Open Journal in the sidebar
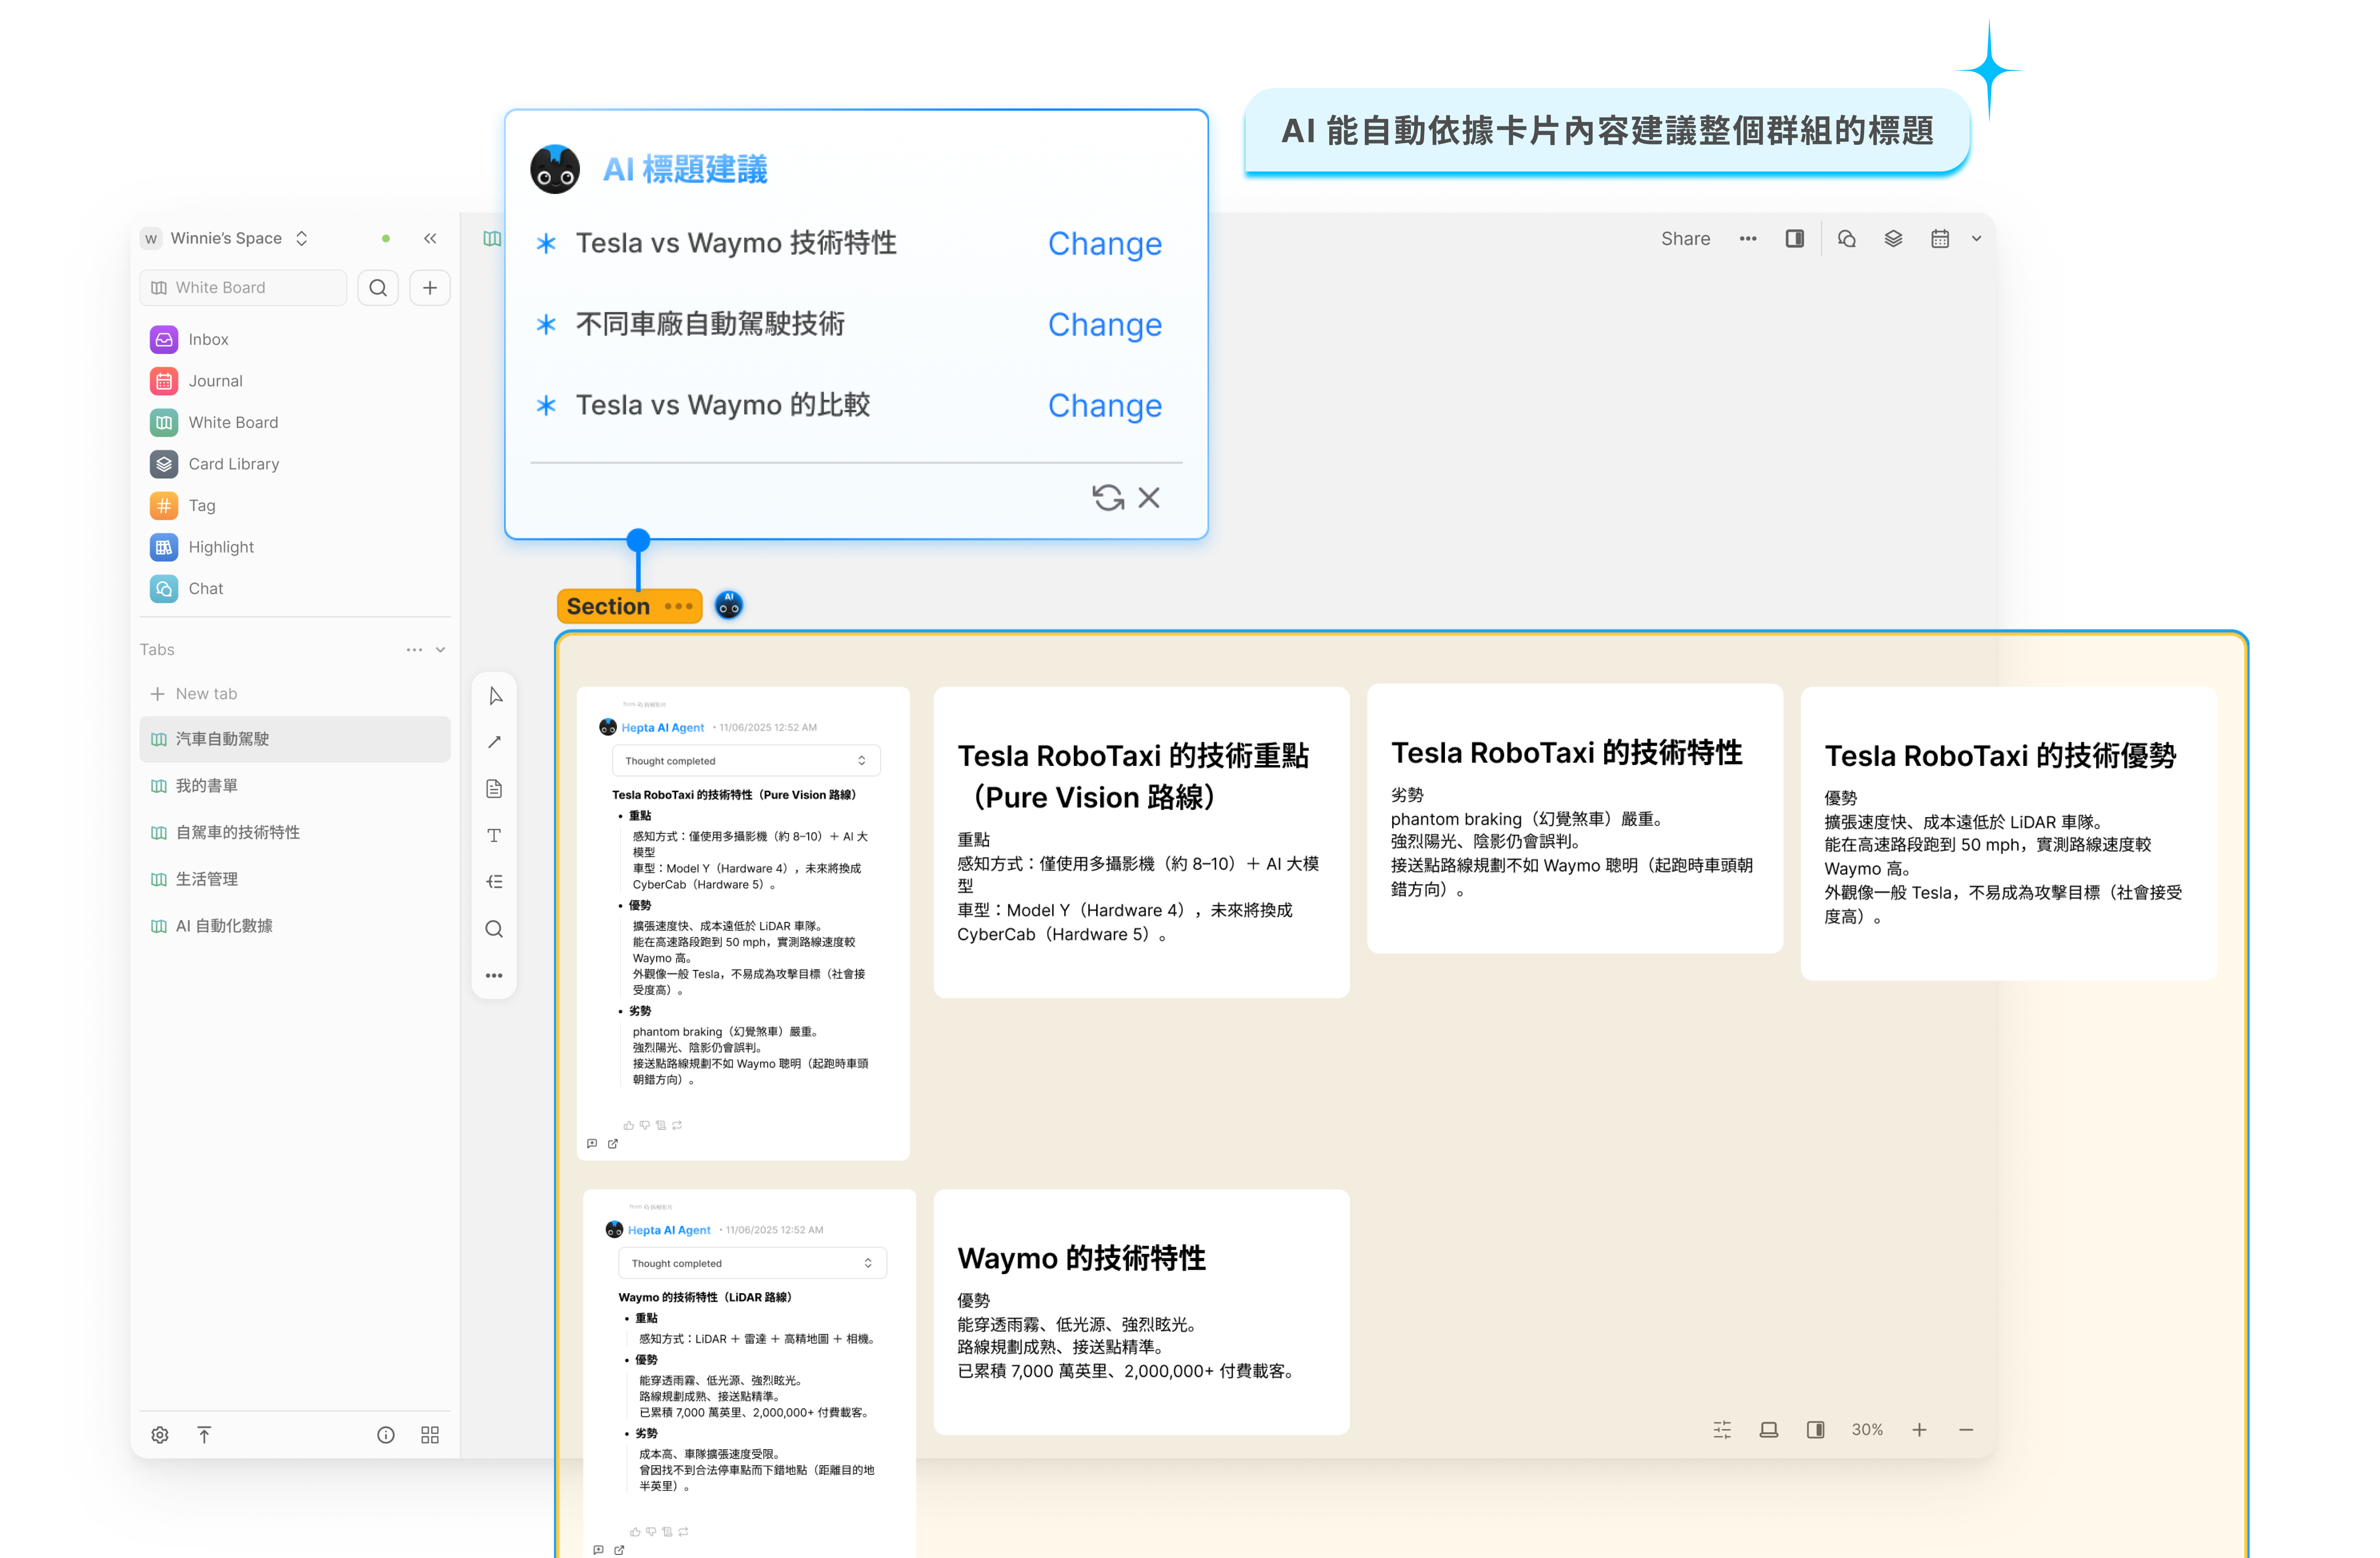The height and width of the screenshot is (1558, 2380). pyautogui.click(x=215, y=381)
